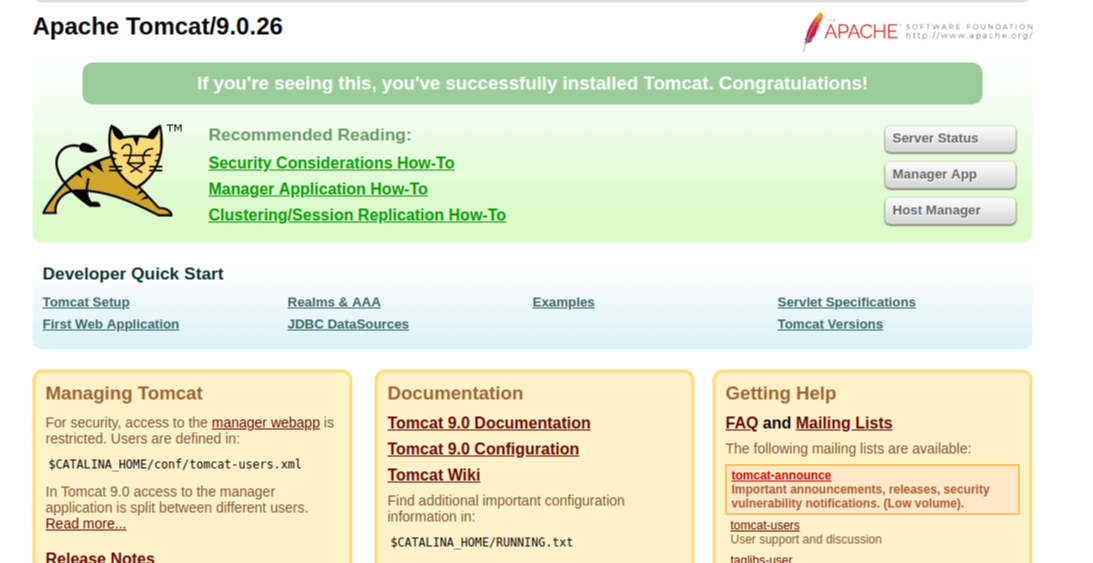Open Tomcat 9.0 Configuration
The image size is (1093, 563).
click(483, 449)
